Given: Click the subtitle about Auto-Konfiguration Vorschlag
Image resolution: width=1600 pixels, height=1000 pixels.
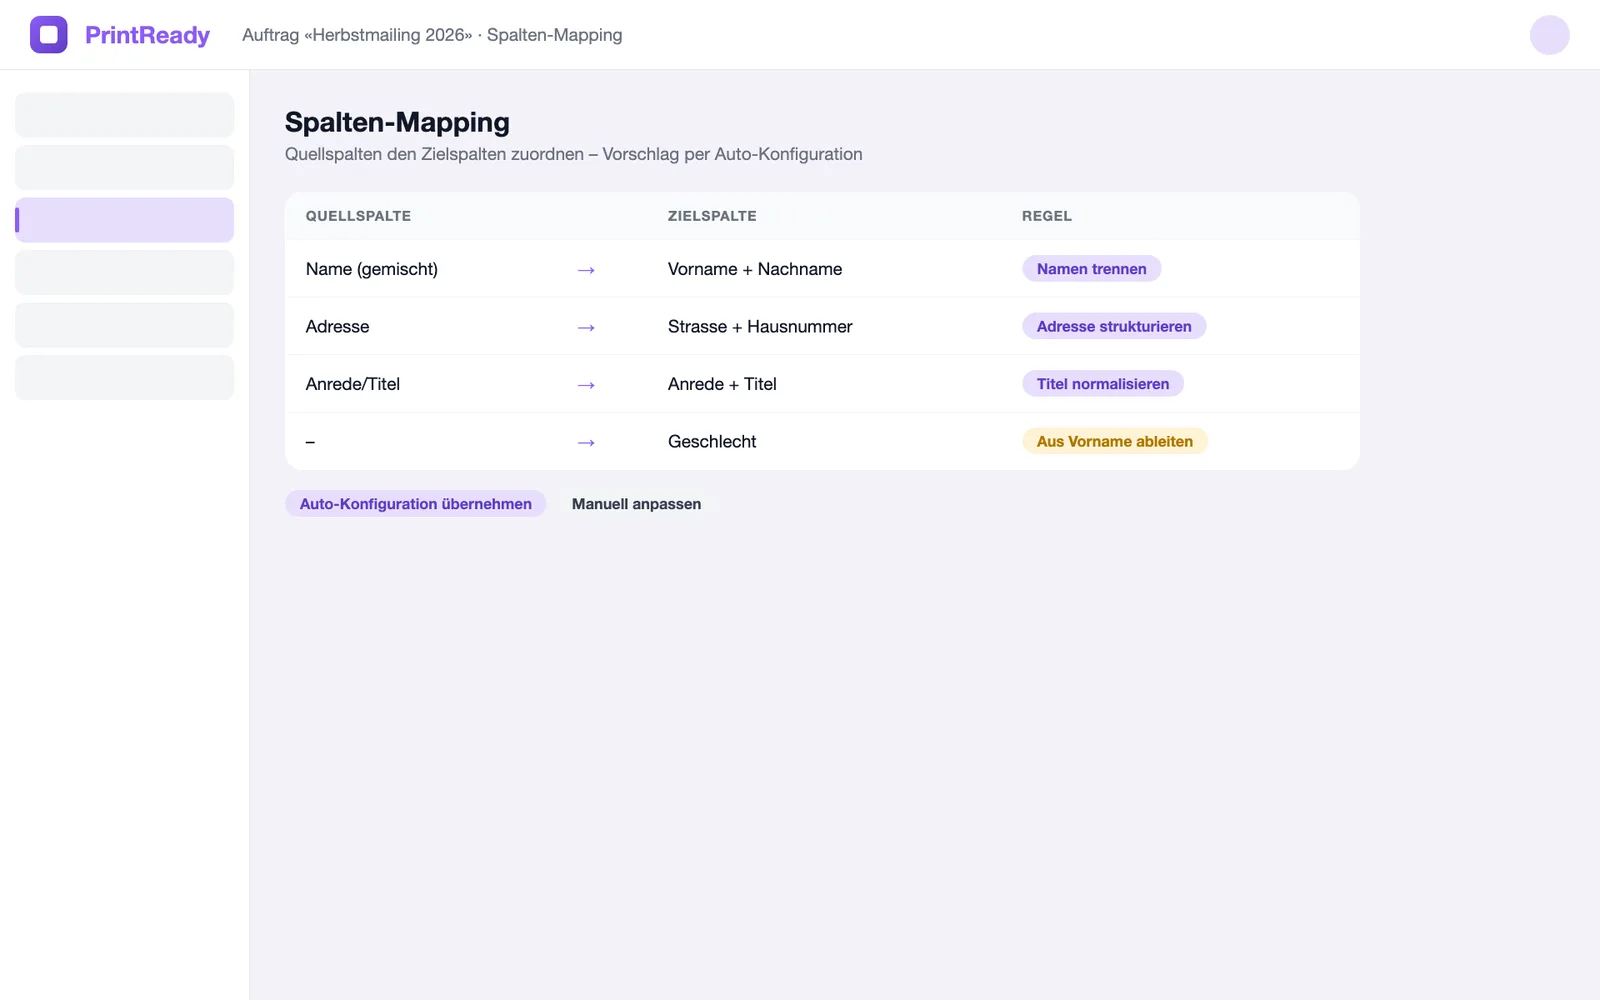Looking at the screenshot, I should [x=573, y=154].
